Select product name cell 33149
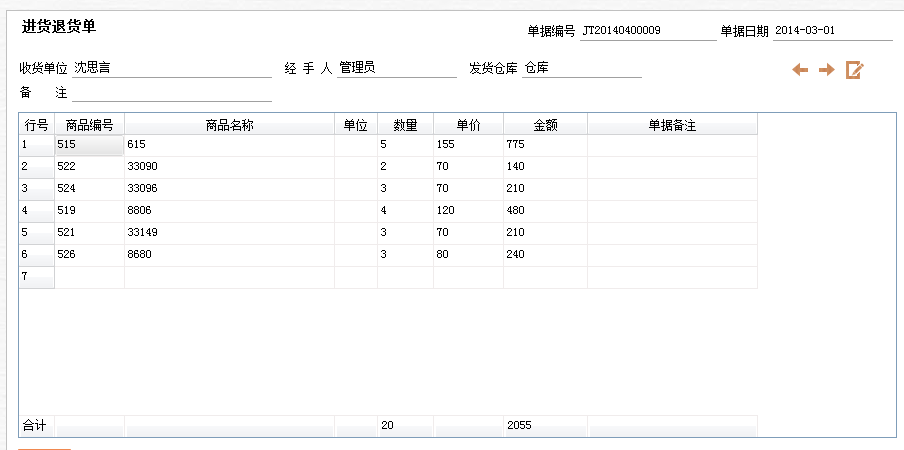 point(229,233)
